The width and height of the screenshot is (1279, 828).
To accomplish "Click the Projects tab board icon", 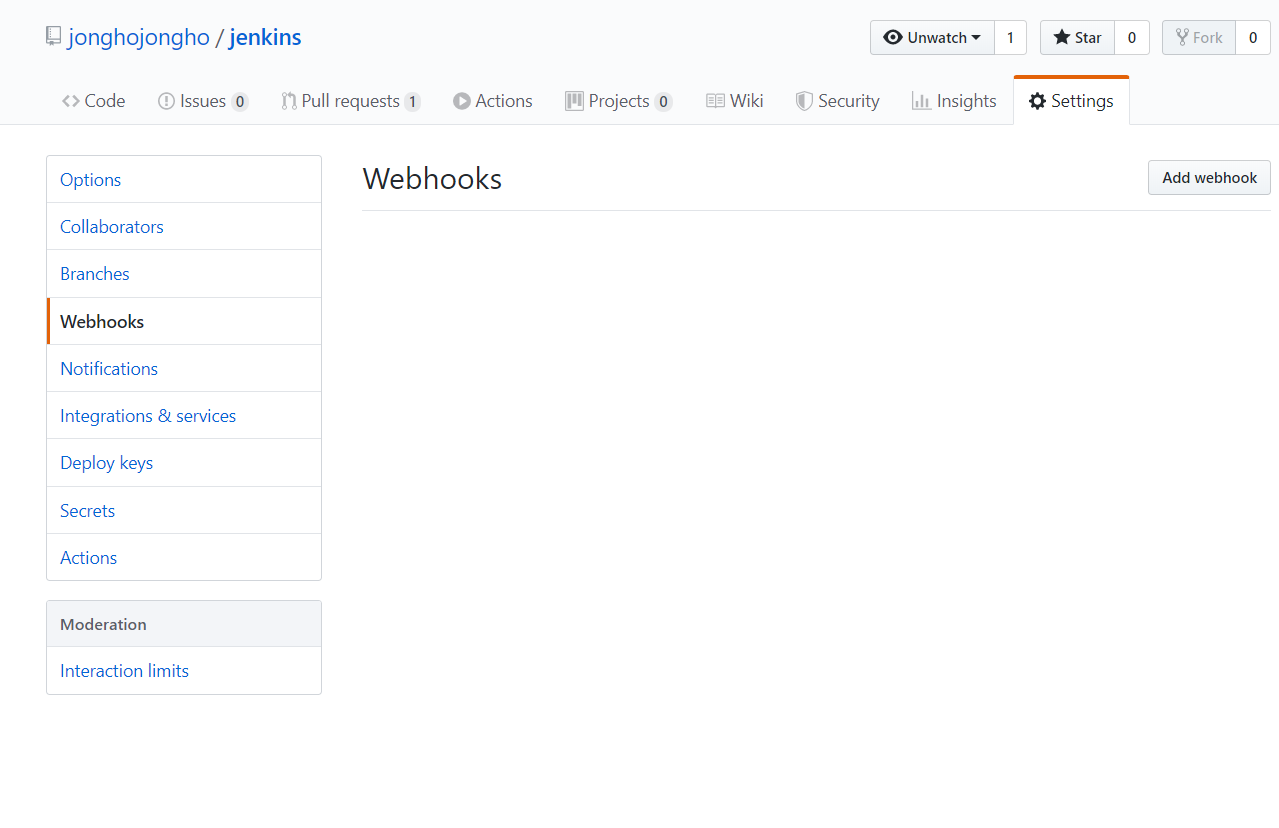I will click(x=574, y=101).
